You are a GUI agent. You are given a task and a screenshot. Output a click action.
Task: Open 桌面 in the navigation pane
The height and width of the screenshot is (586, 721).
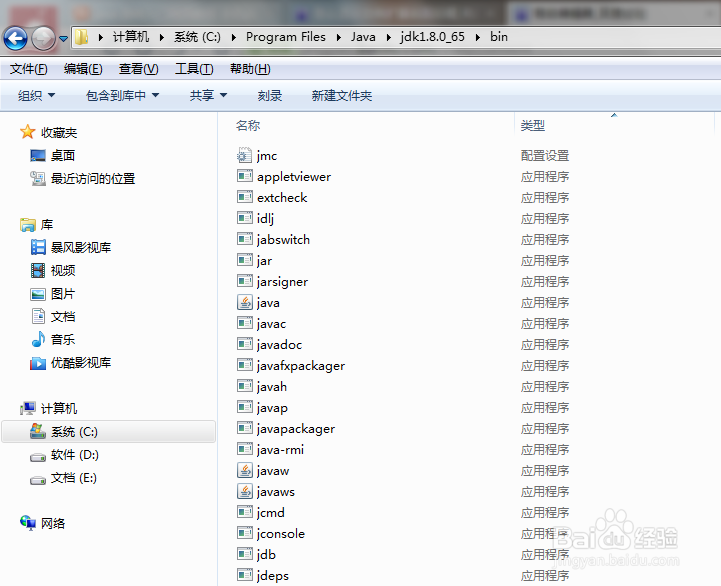pyautogui.click(x=63, y=155)
